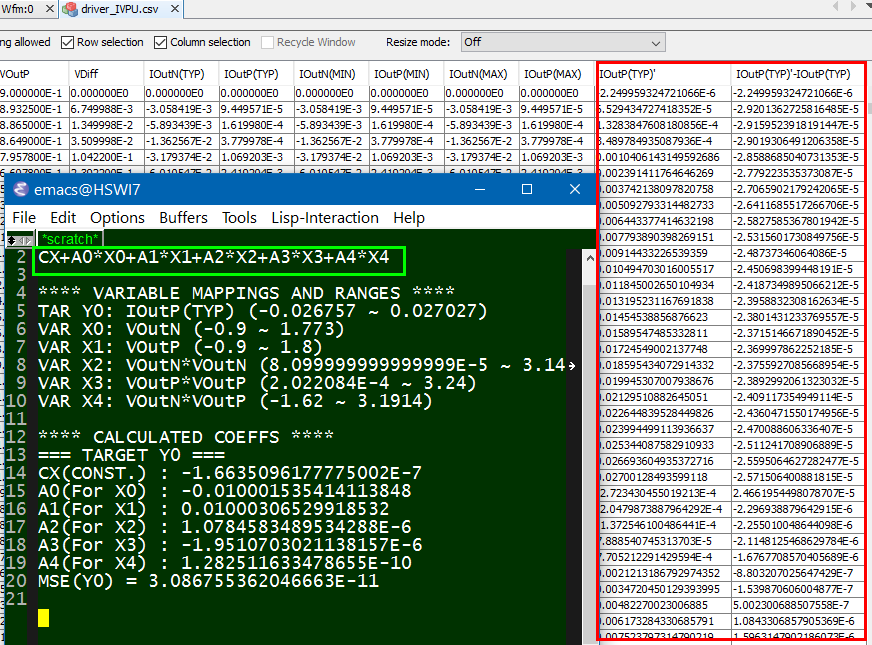
Task: Click the IOutN(MIN) column header
Action: [332, 74]
